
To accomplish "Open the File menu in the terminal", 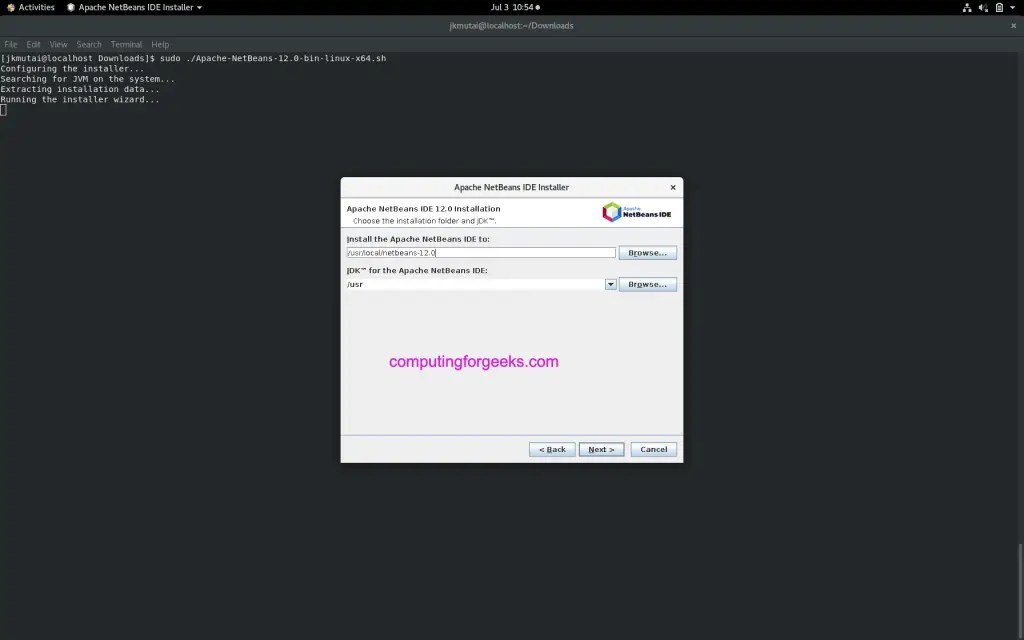I will pos(10,44).
